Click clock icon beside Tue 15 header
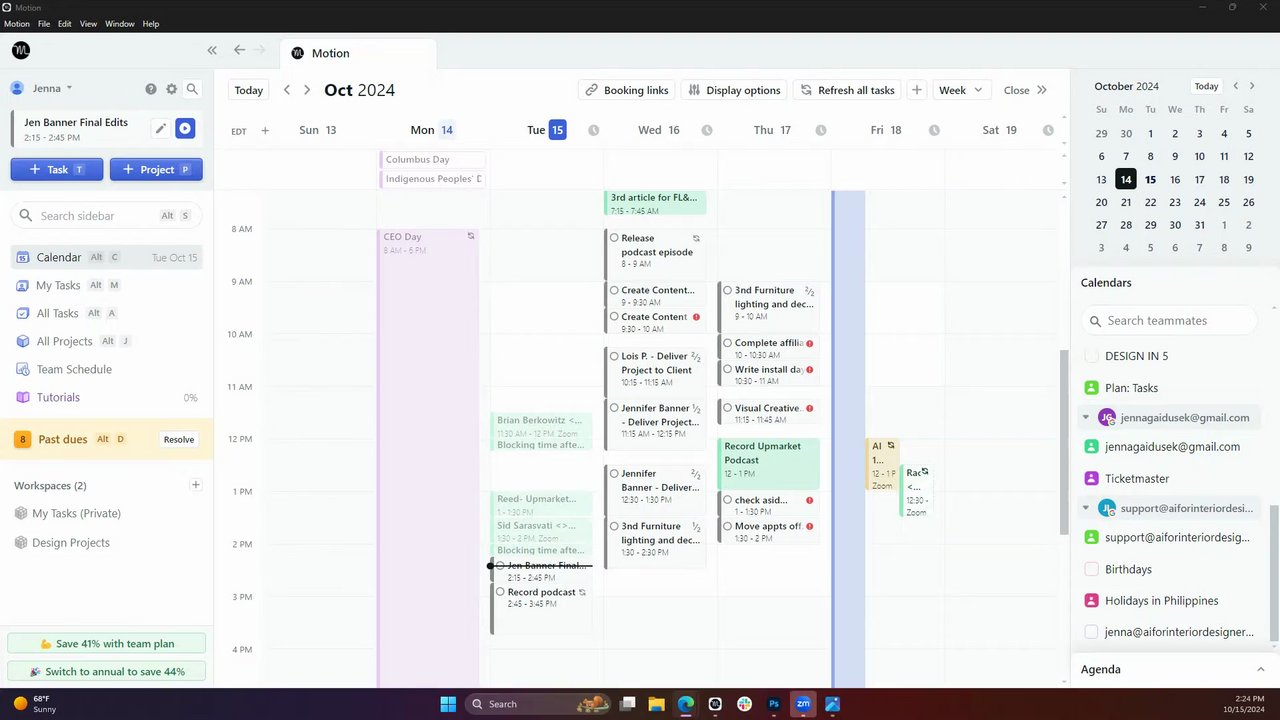The width and height of the screenshot is (1280, 720). tap(594, 130)
